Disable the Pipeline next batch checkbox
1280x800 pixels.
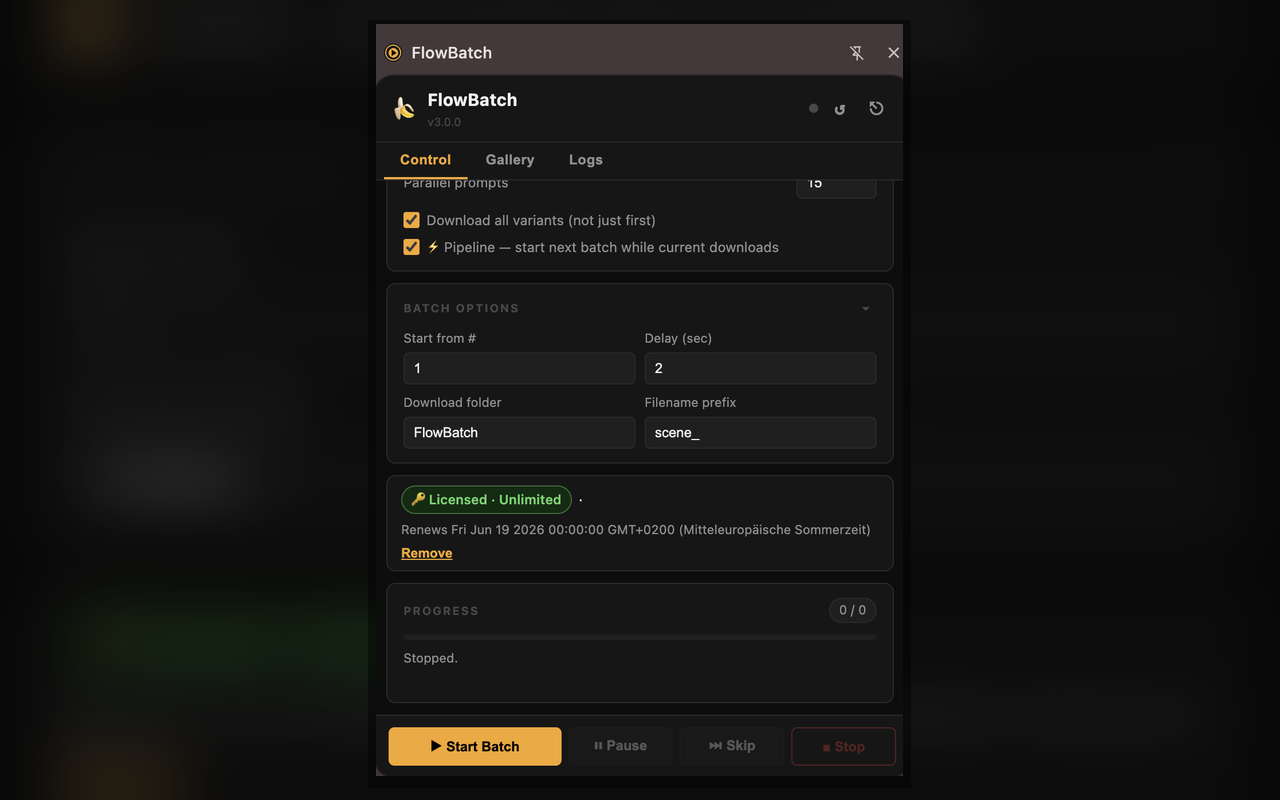click(411, 247)
